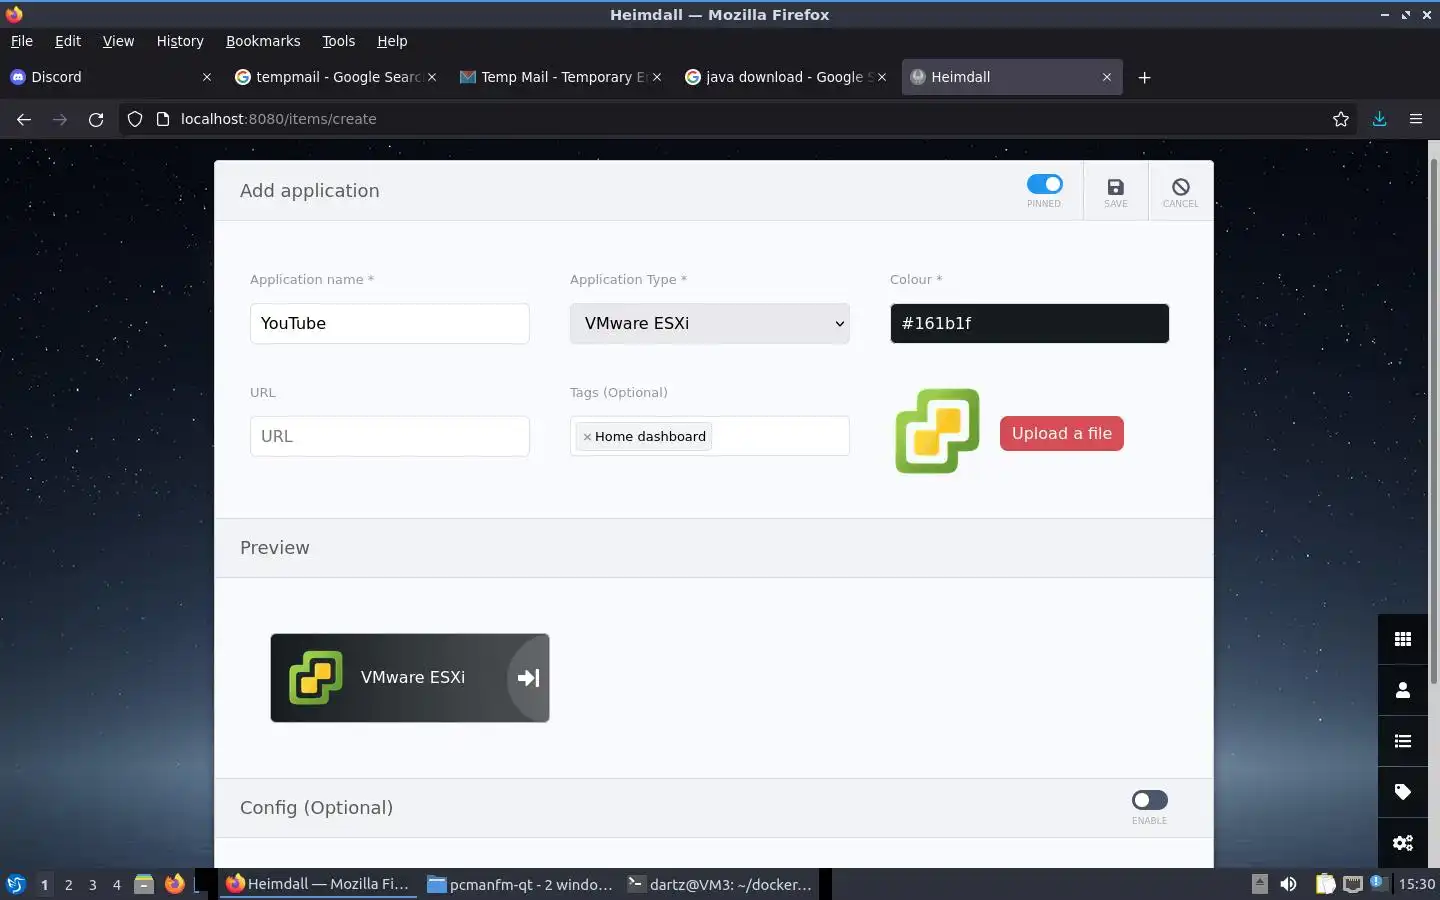This screenshot has height=900, width=1440.
Task: Click the address bar URL
Action: click(x=279, y=119)
